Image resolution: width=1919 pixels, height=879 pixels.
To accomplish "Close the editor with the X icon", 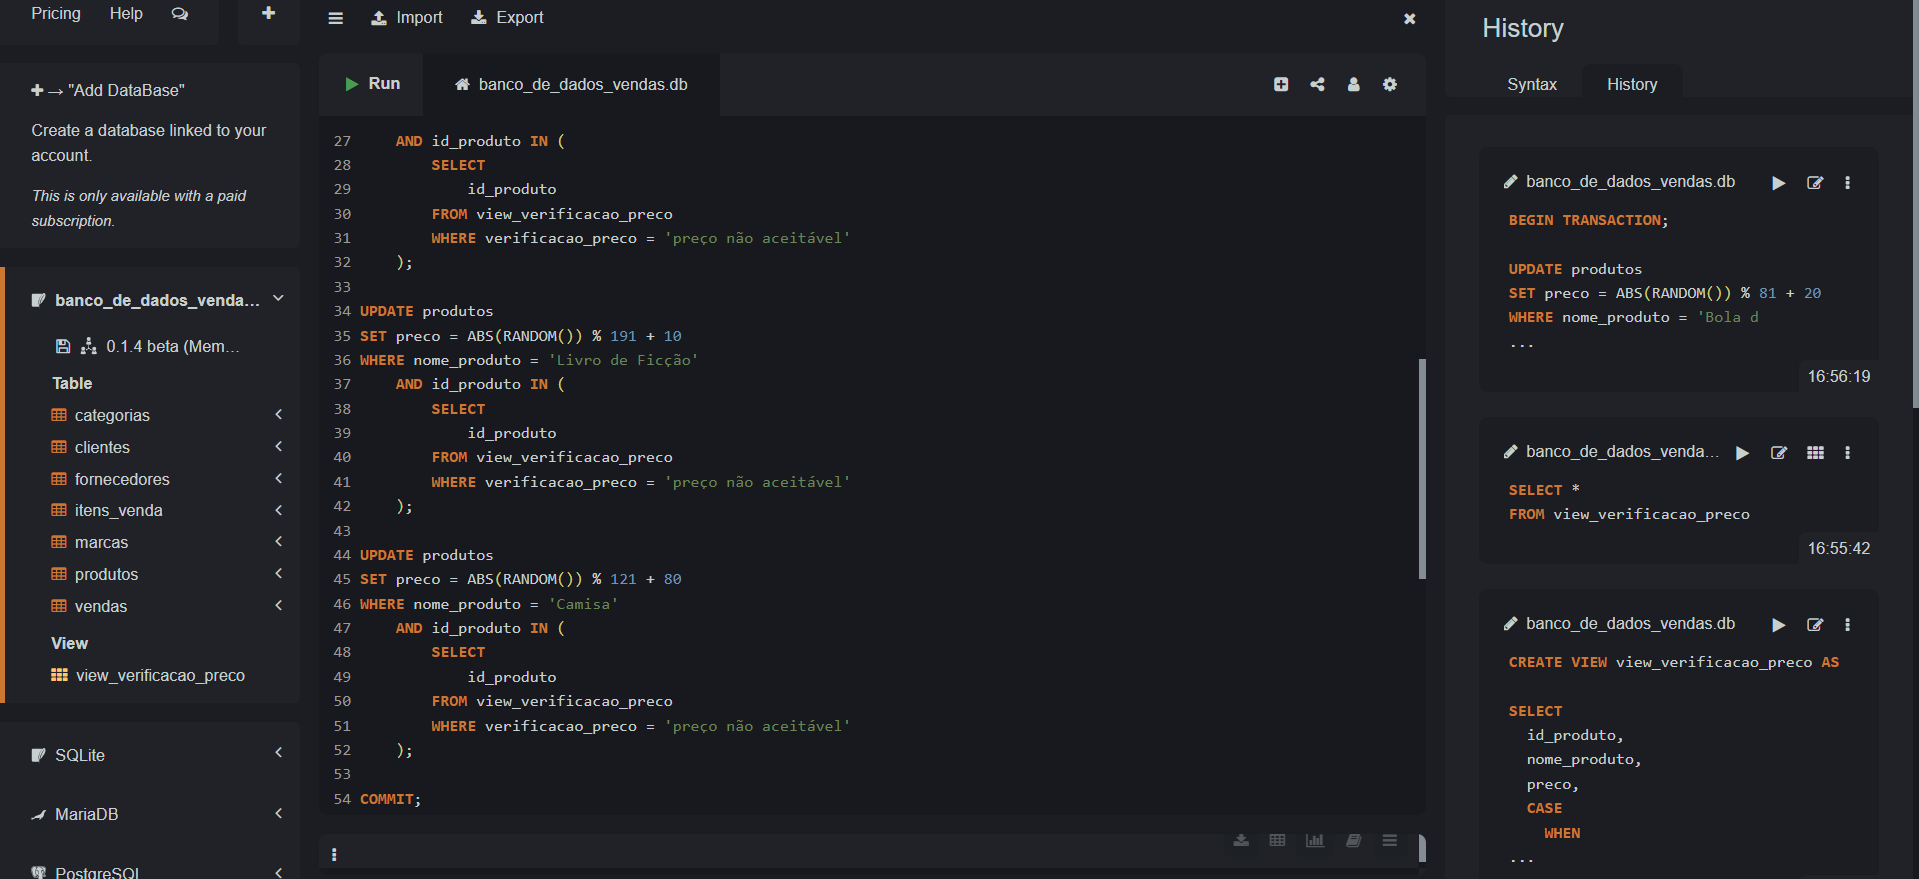I will pos(1409,18).
